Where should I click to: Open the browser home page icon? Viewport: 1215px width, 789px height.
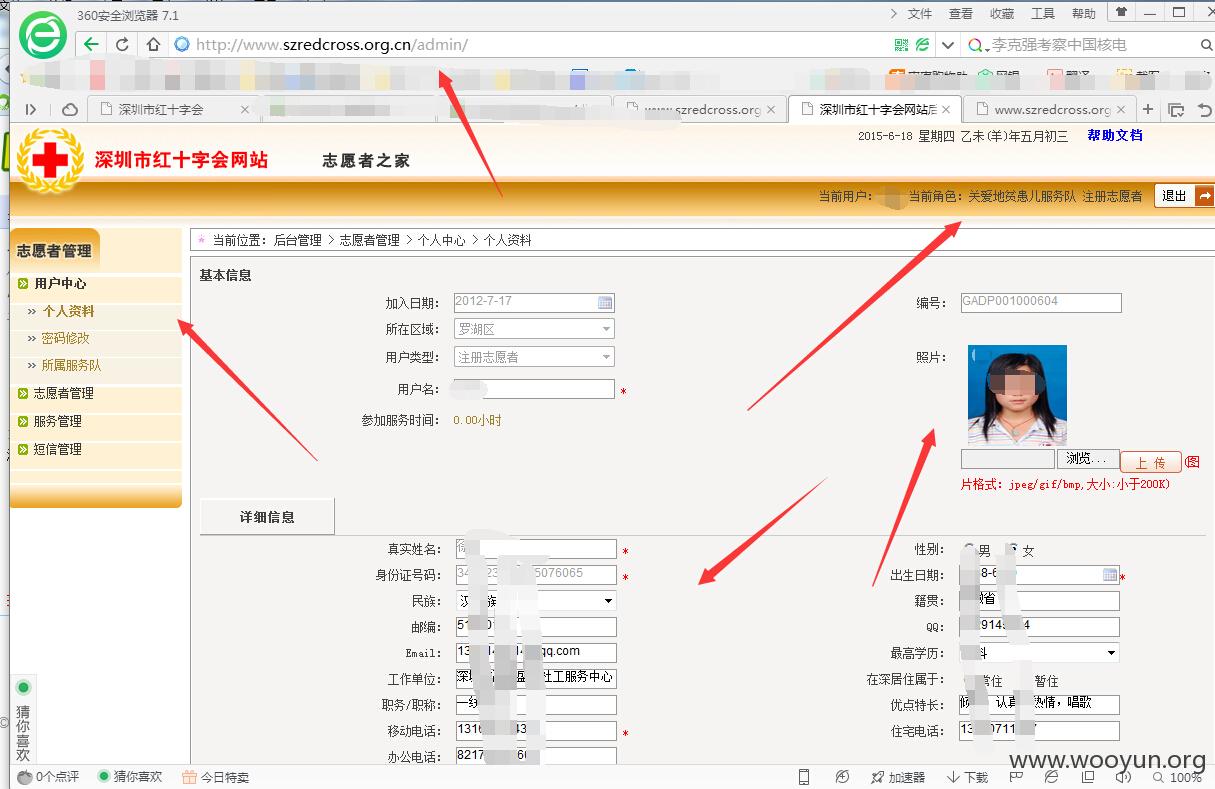[x=153, y=44]
